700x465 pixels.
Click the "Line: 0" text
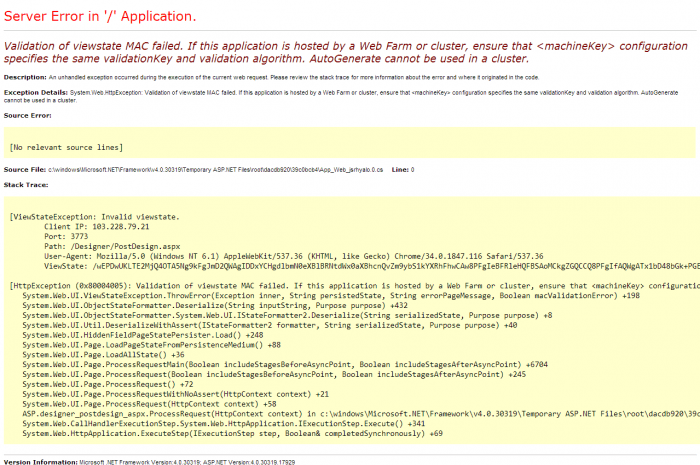click(402, 169)
